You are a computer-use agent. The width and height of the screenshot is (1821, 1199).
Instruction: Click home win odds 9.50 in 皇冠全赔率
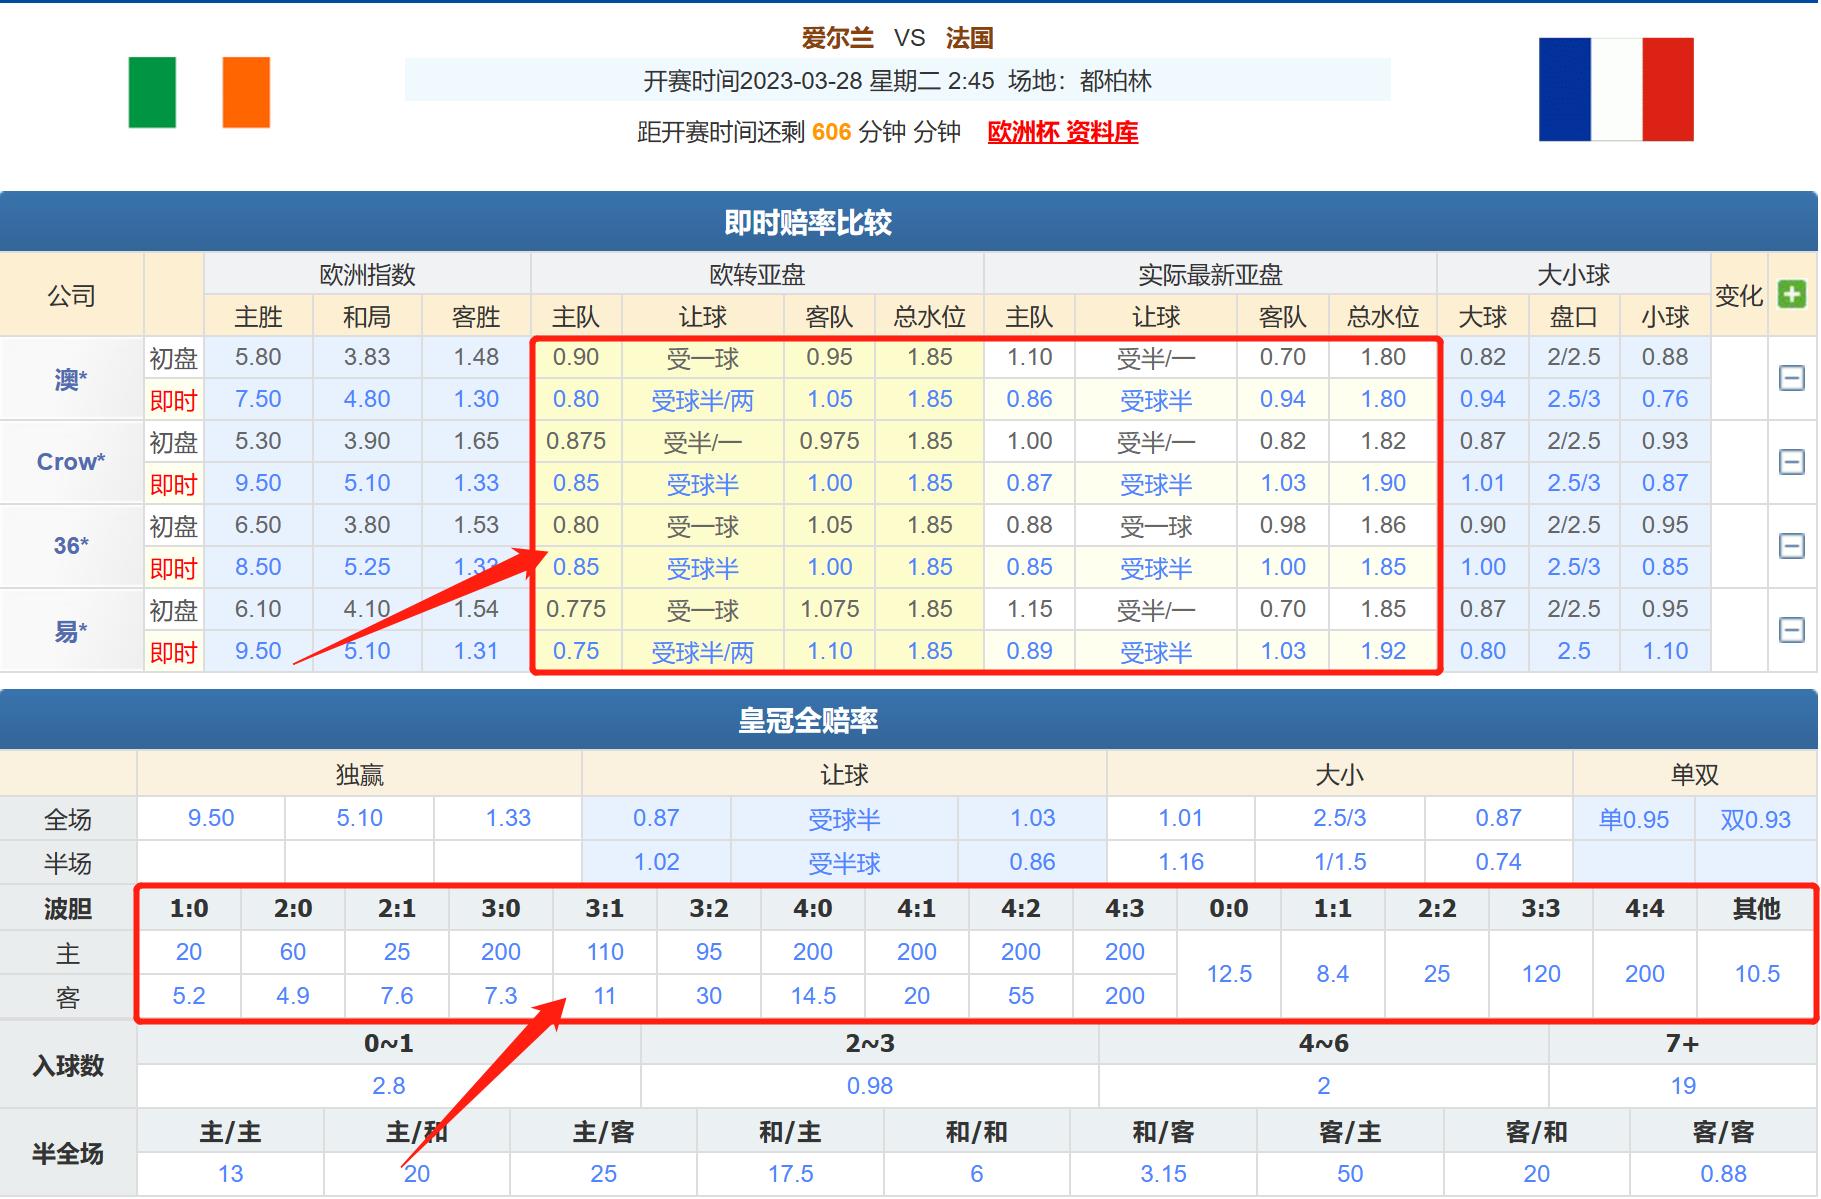210,818
